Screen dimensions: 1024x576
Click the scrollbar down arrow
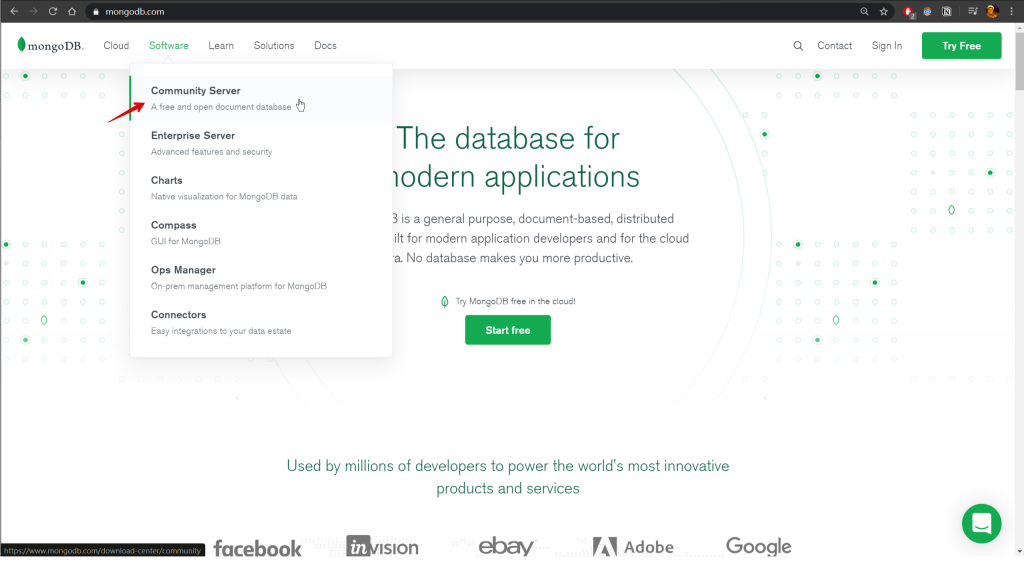[1019, 552]
